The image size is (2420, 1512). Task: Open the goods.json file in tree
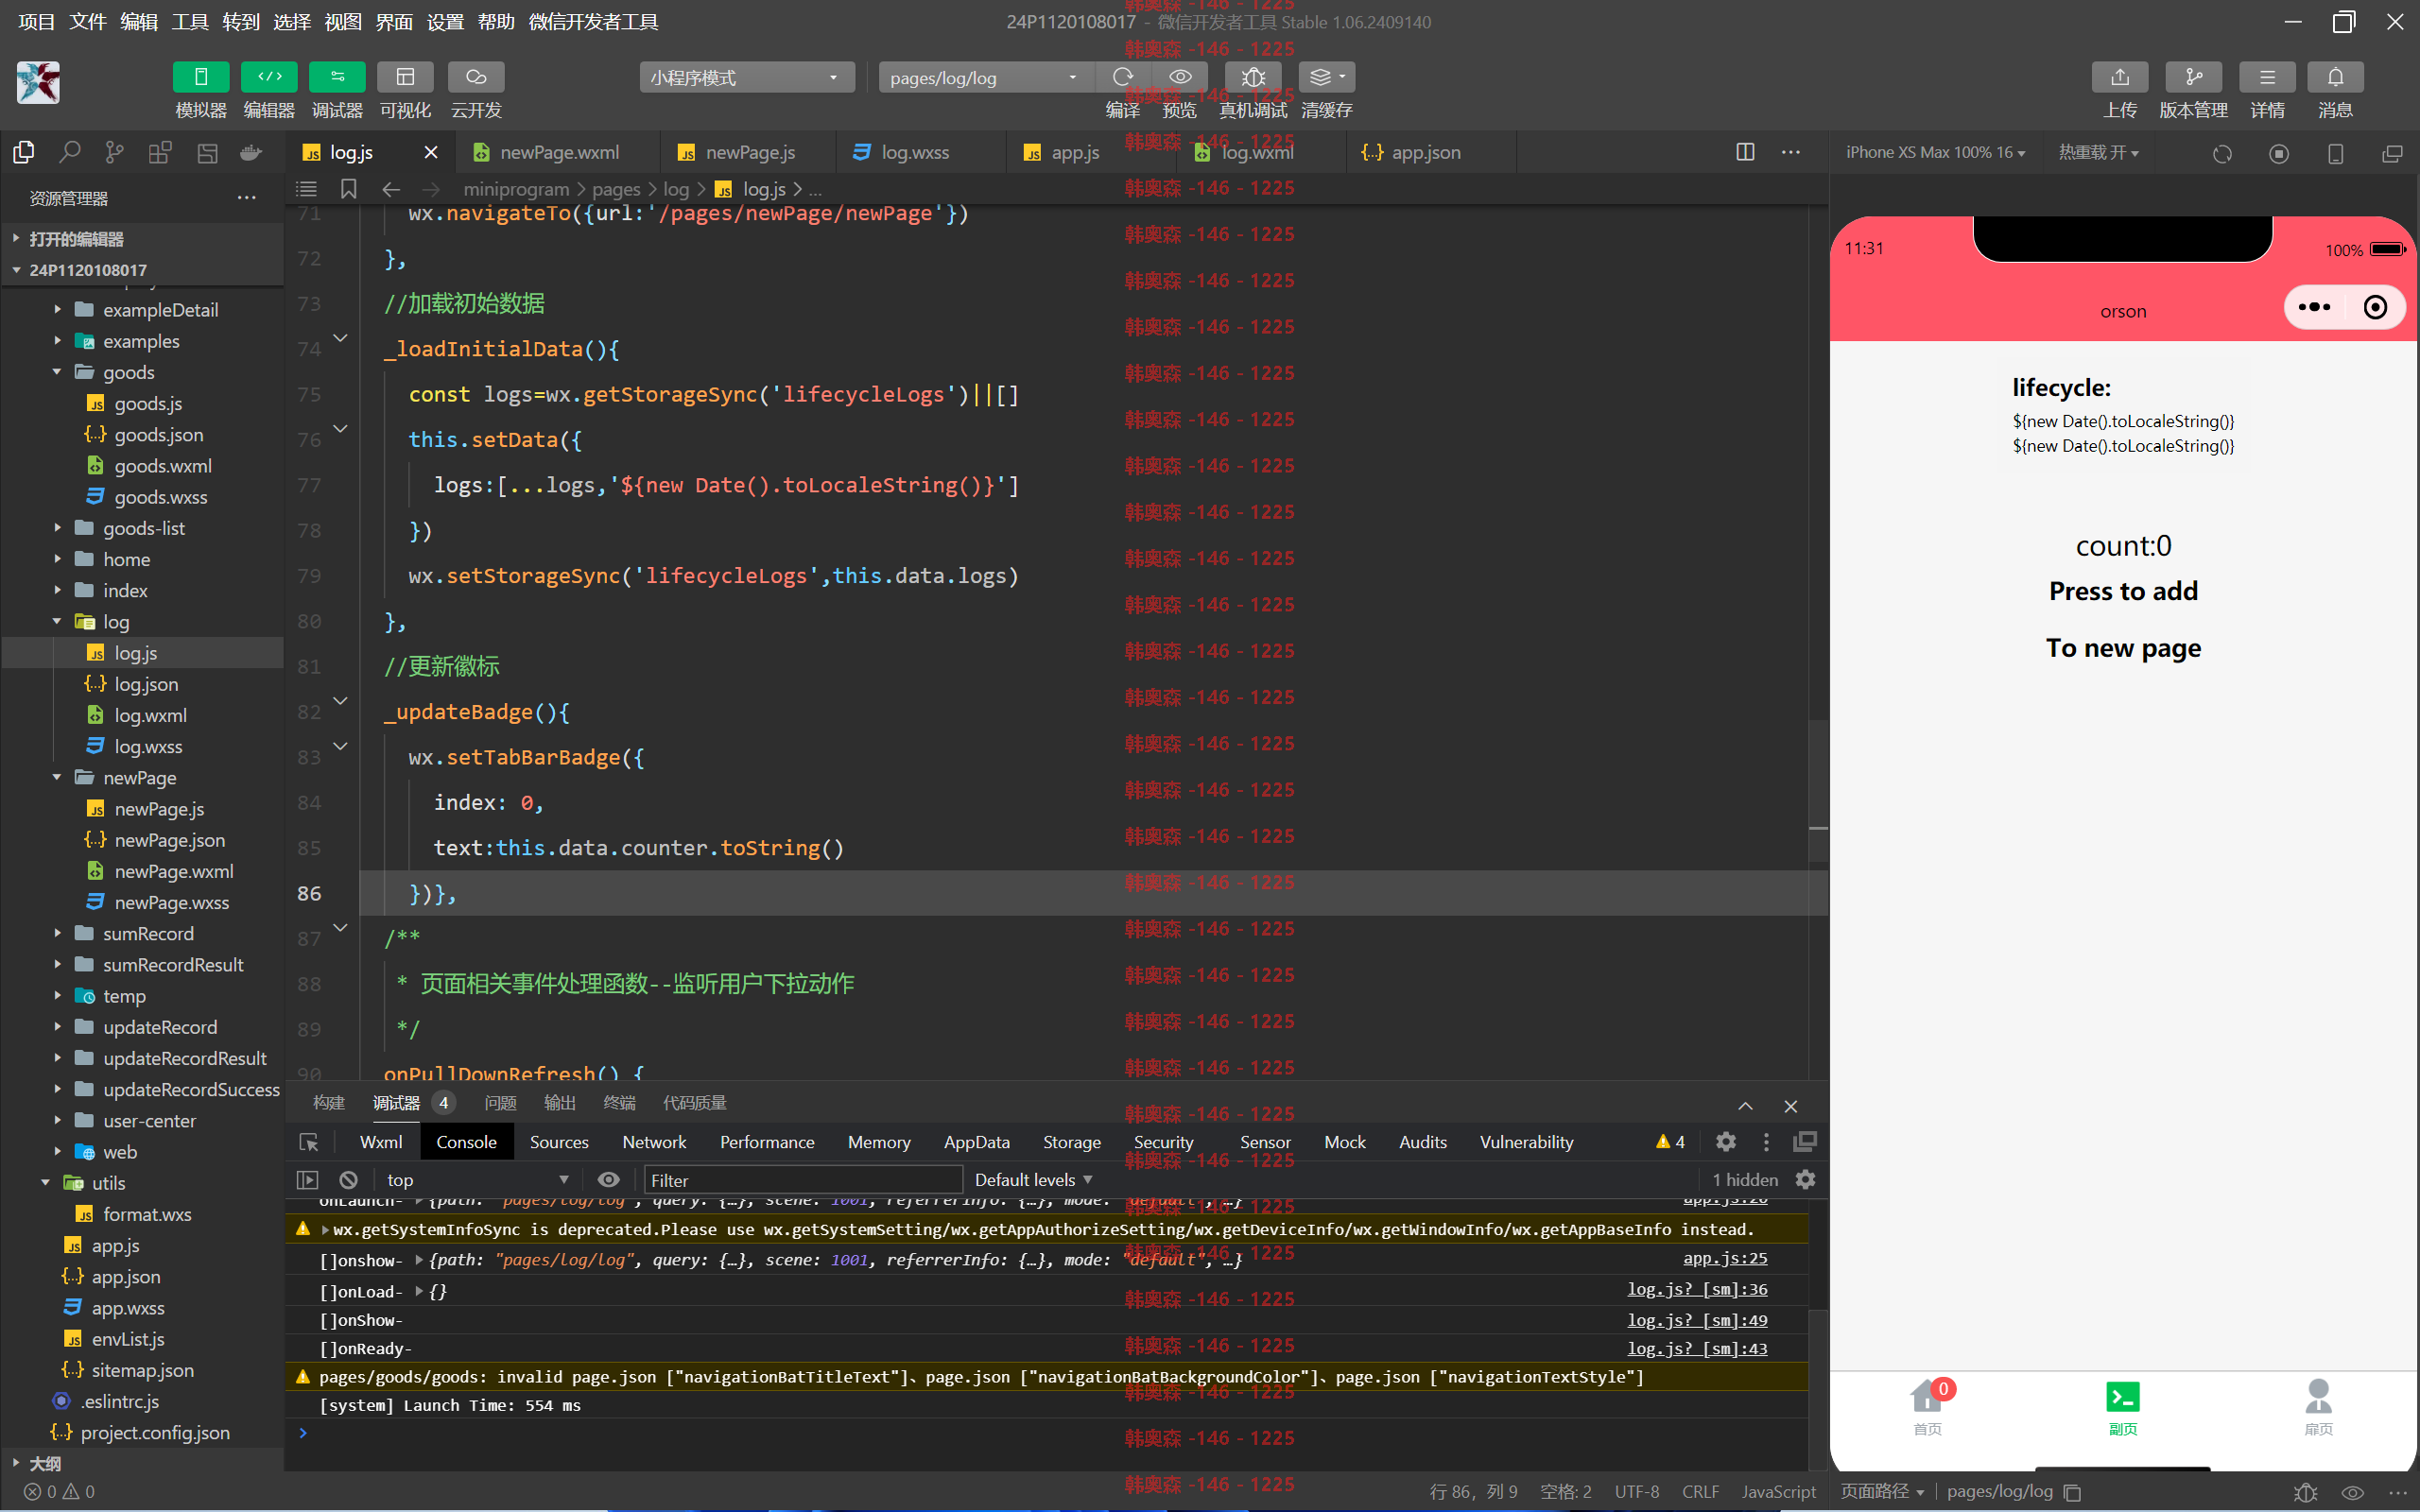[158, 435]
